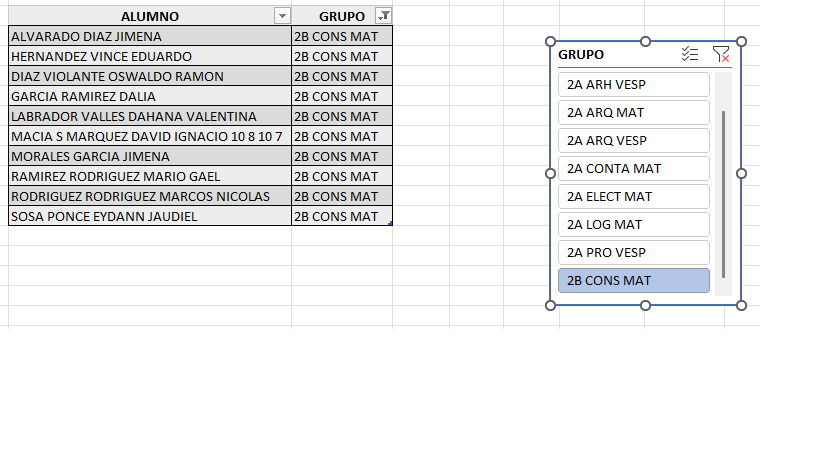Select the ALVARADO DIAZ JIMENA cell
The image size is (819, 460).
(x=150, y=36)
